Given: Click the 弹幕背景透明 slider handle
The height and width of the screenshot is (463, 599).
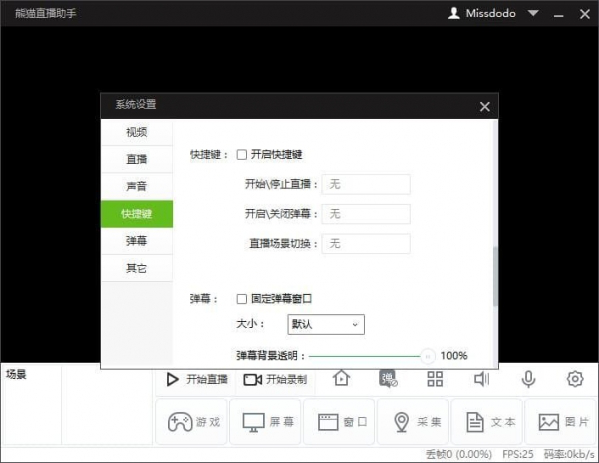Looking at the screenshot, I should coord(428,356).
